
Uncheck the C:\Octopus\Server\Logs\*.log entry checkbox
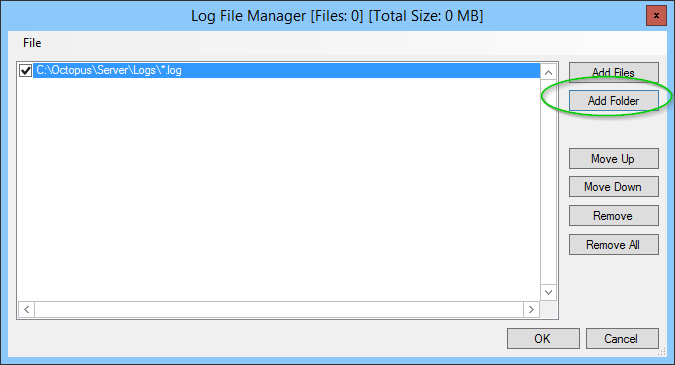[25, 70]
